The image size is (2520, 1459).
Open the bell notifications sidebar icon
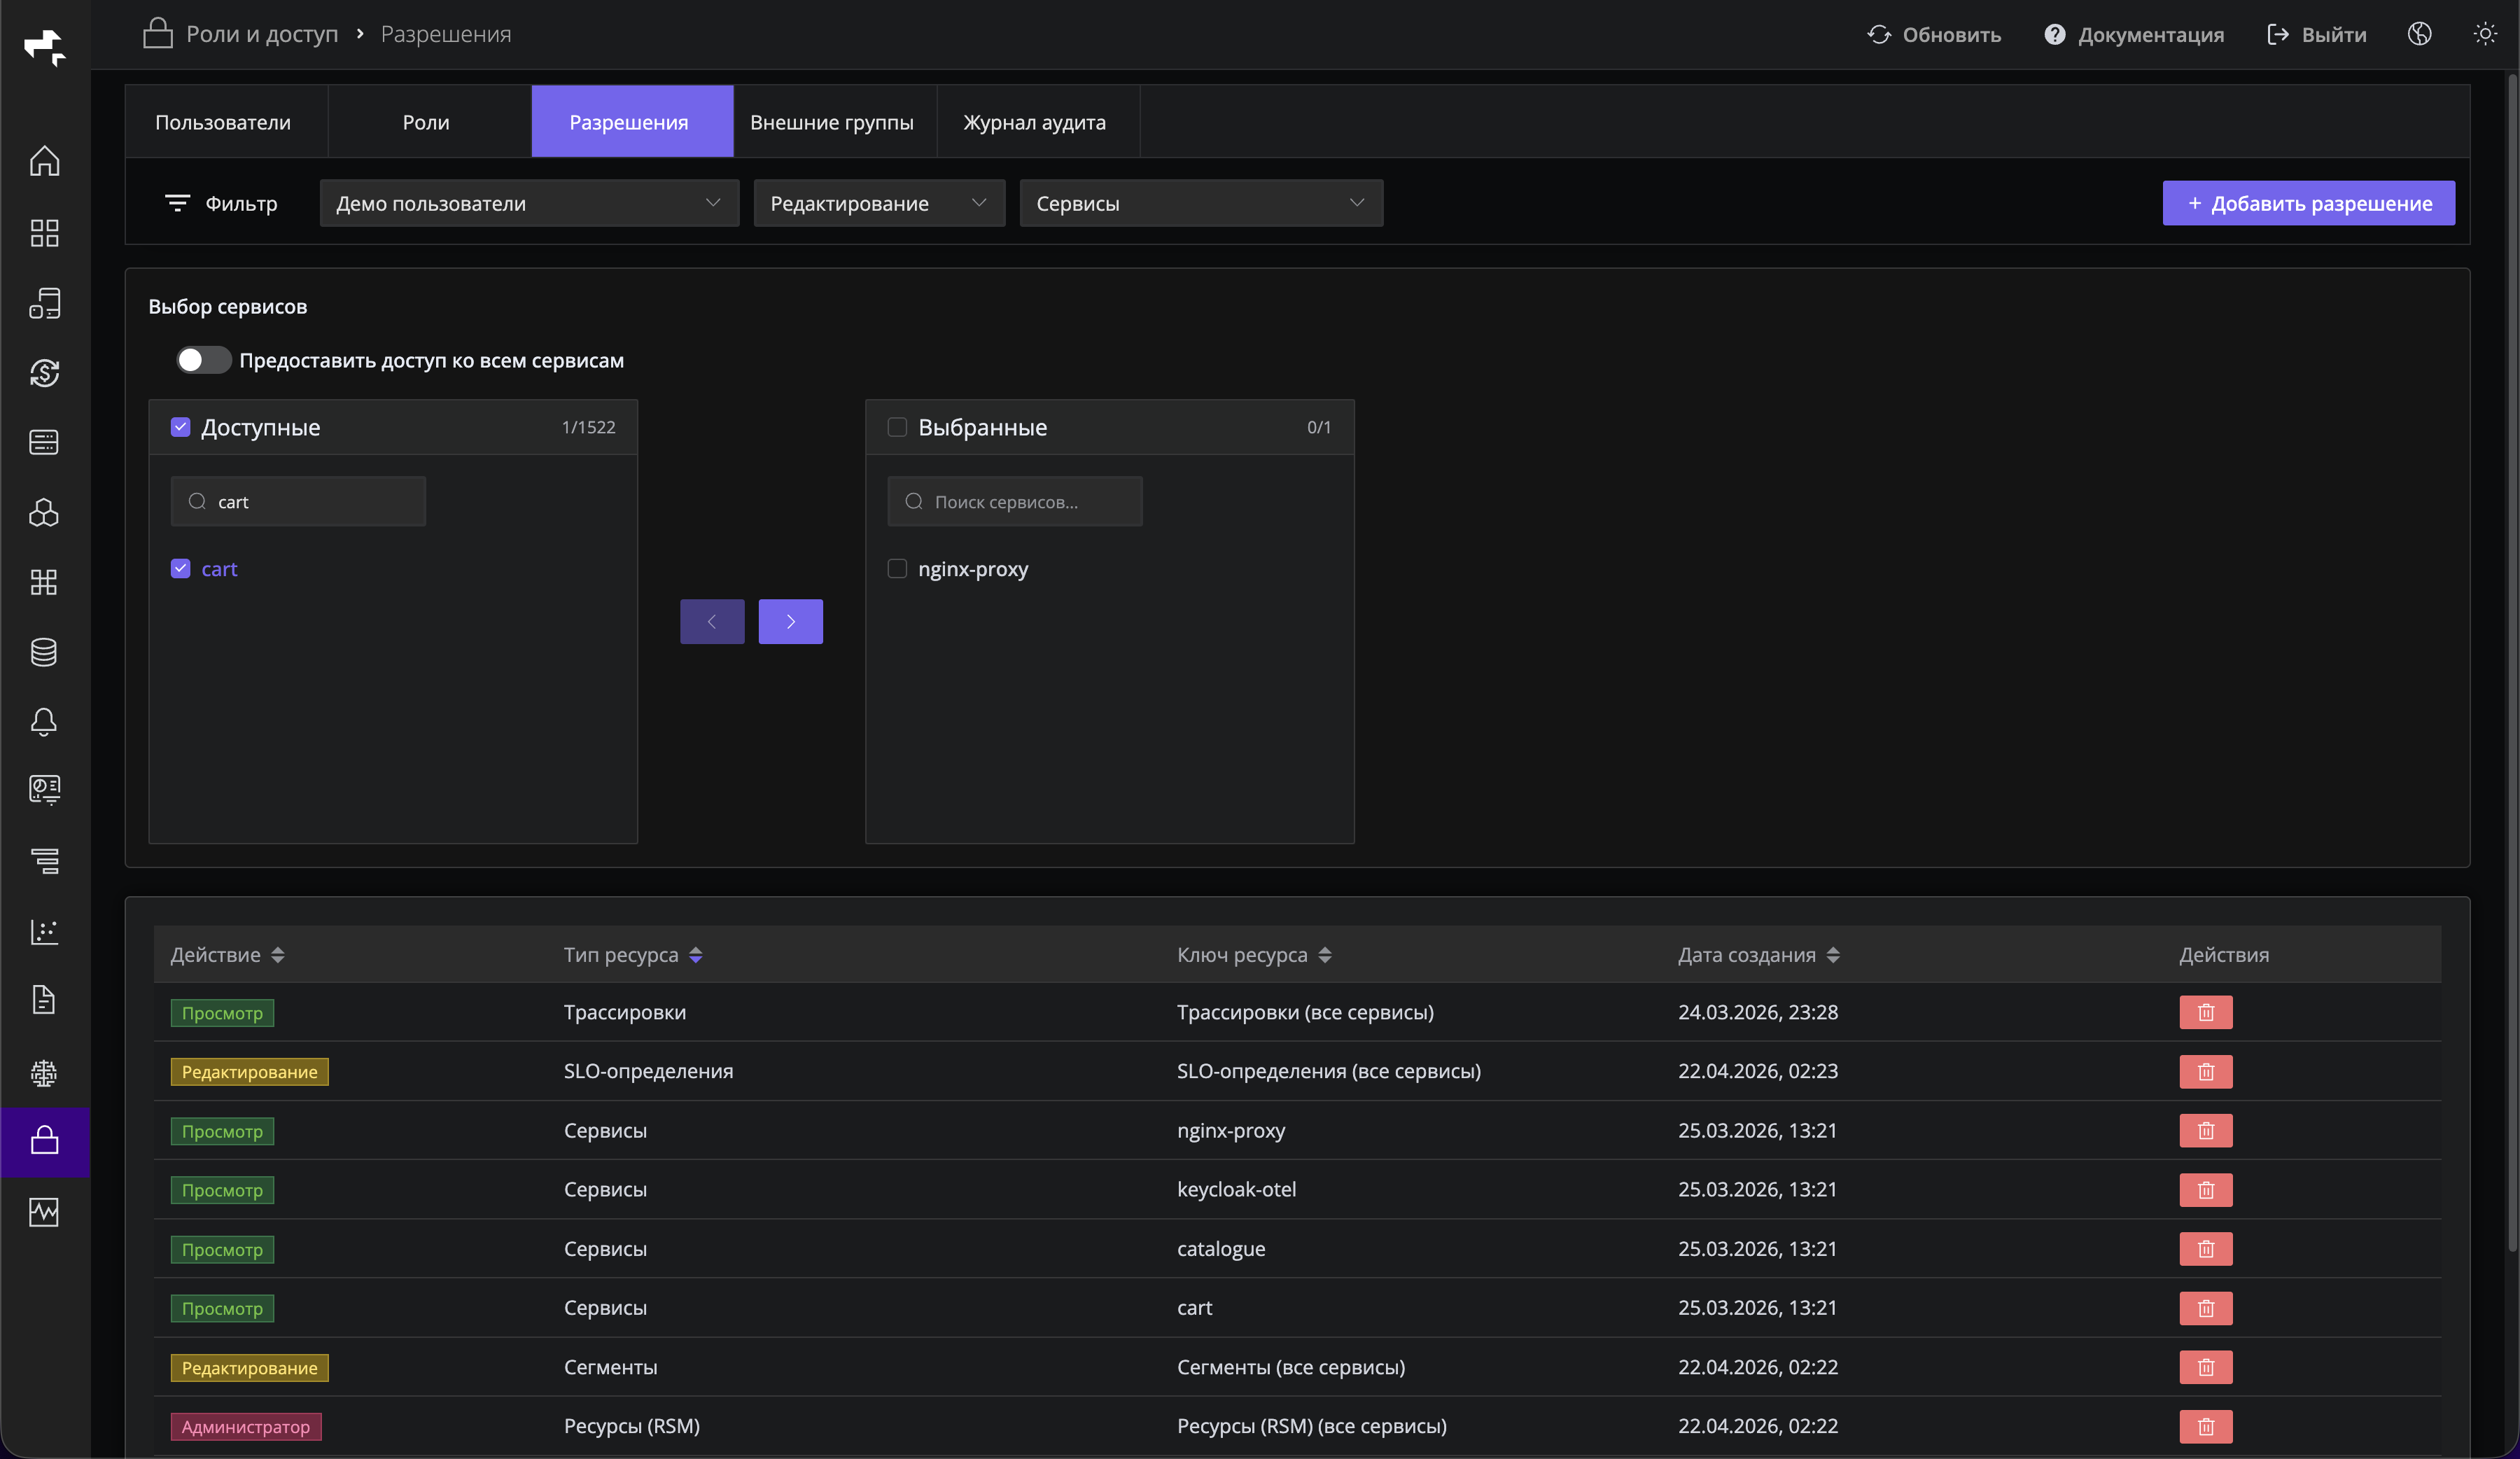[44, 721]
